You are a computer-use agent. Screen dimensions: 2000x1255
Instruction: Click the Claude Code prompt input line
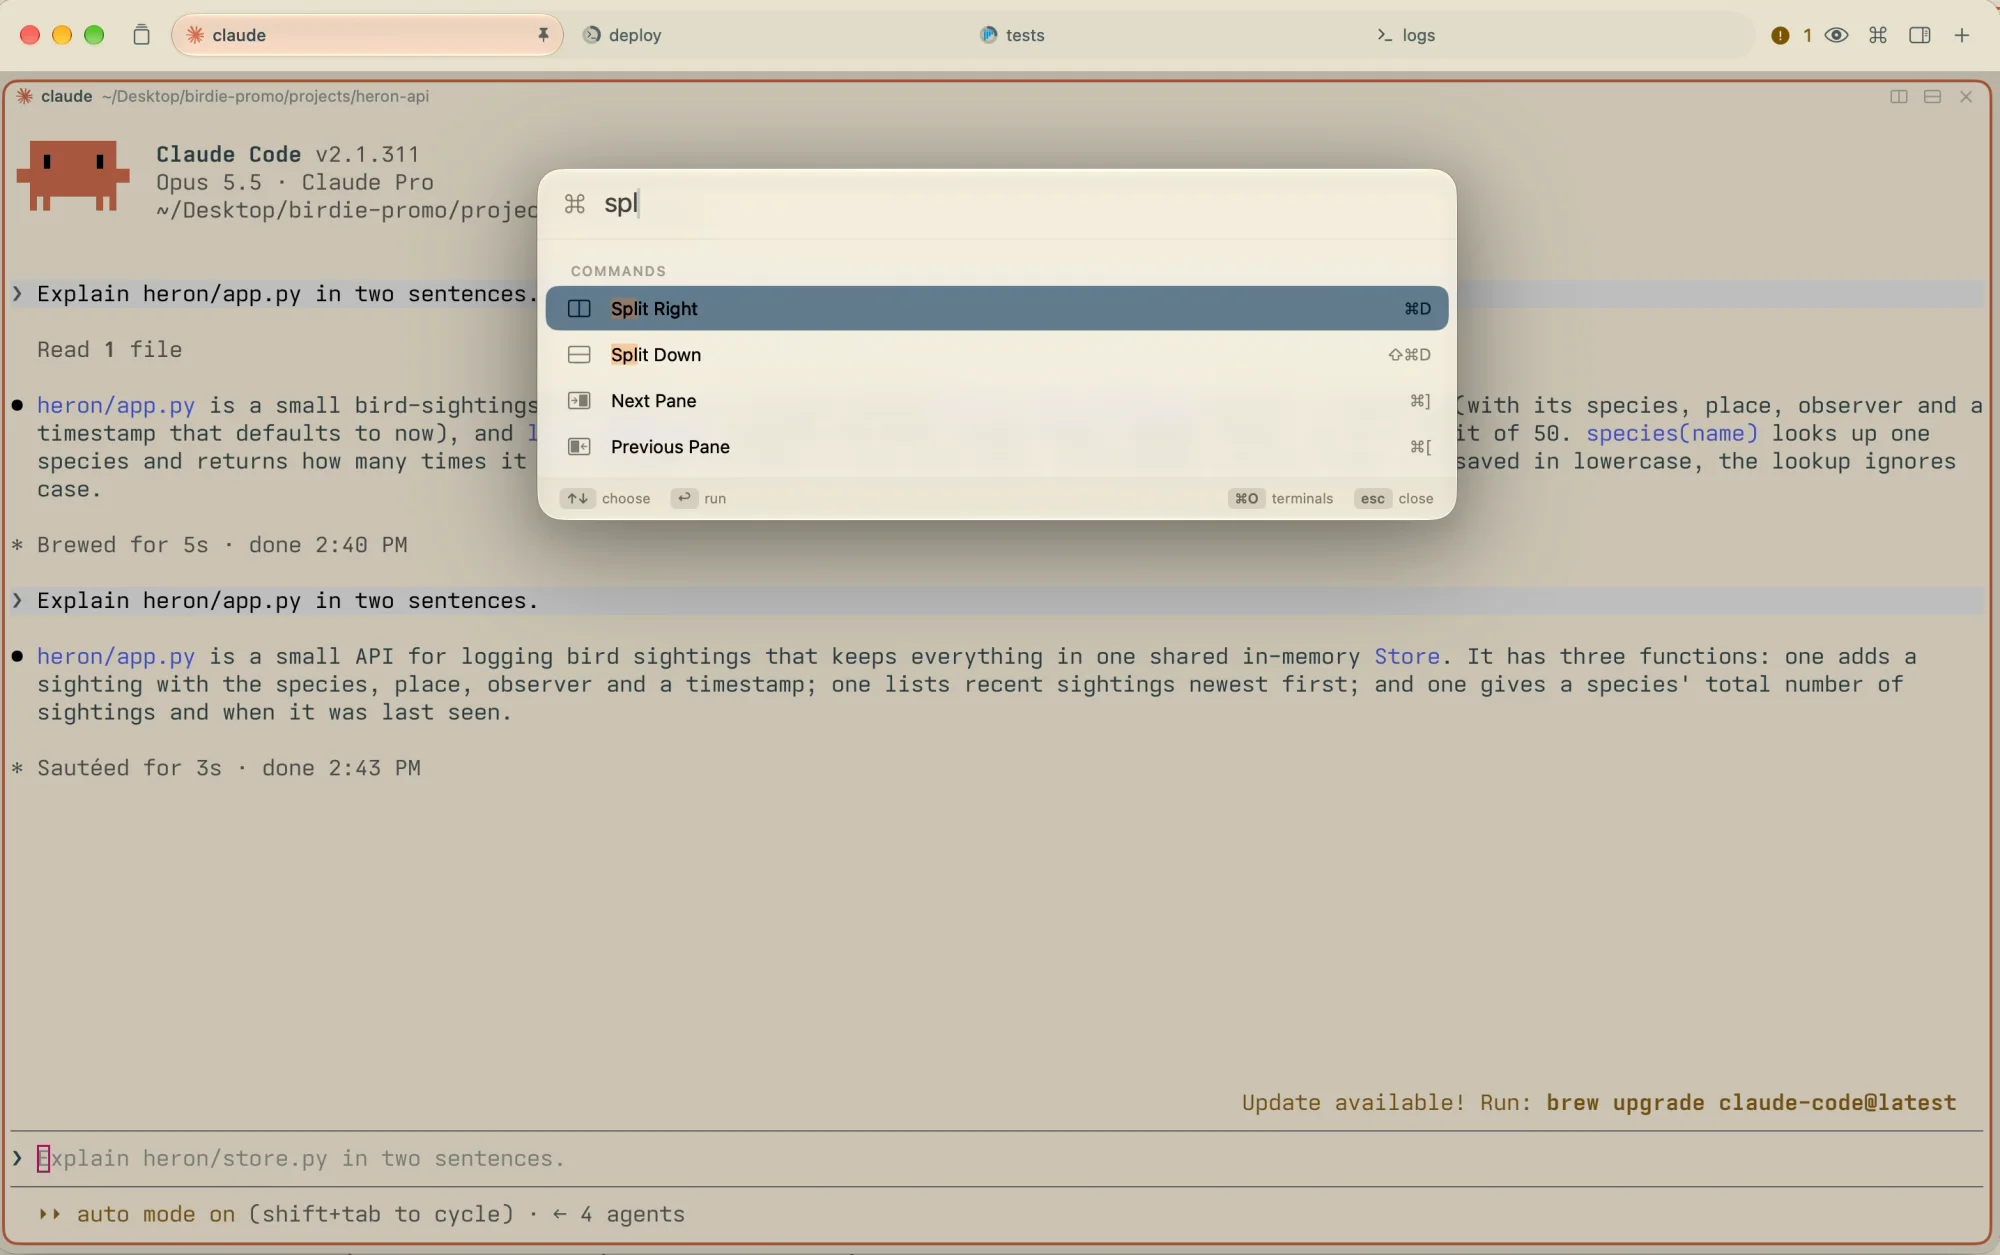point(996,1158)
